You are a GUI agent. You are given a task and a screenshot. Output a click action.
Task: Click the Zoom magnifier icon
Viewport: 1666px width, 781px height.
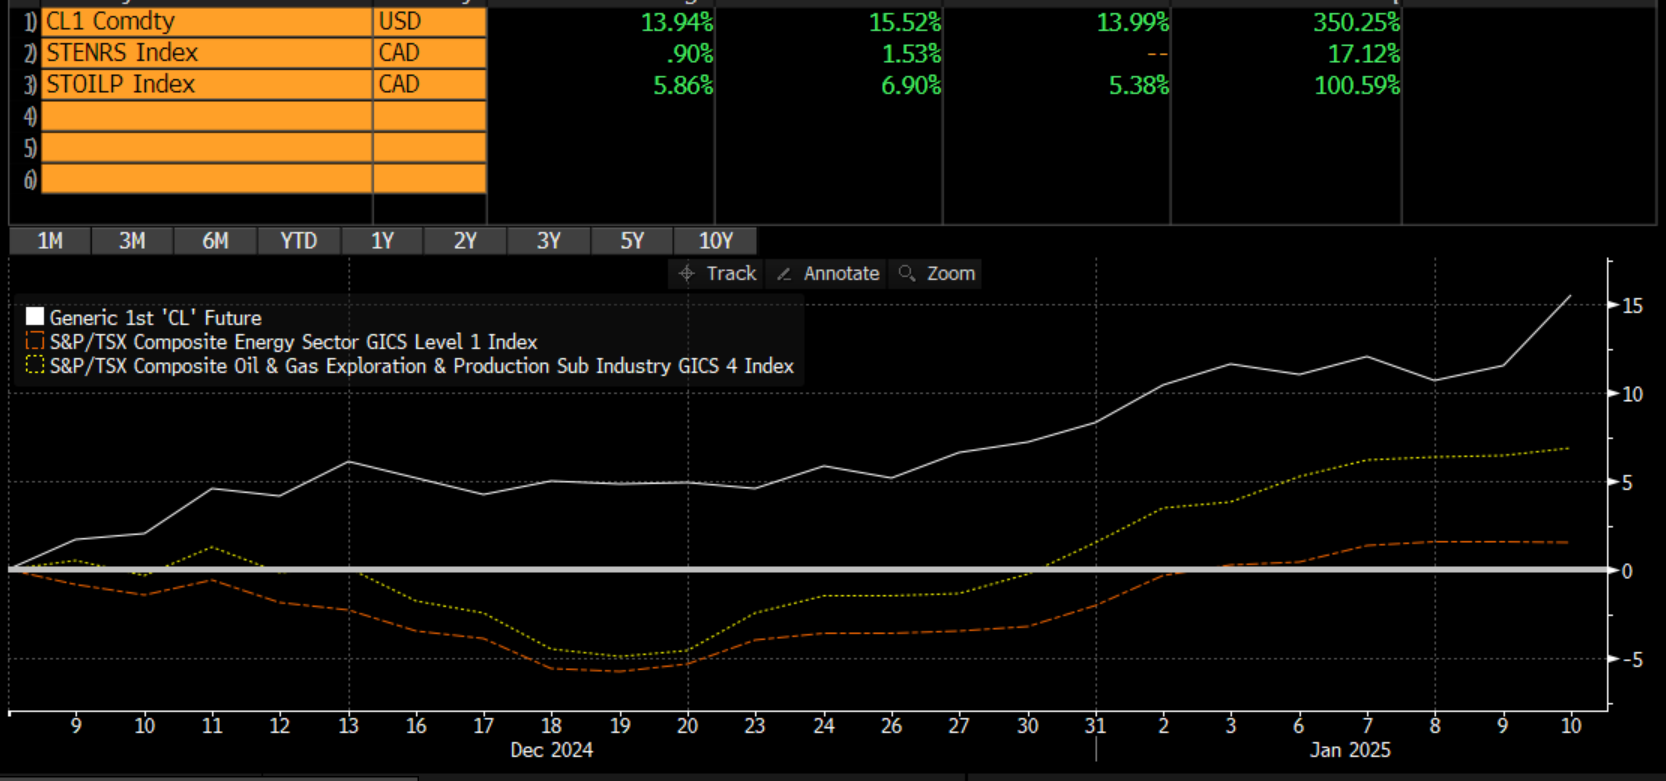click(907, 273)
